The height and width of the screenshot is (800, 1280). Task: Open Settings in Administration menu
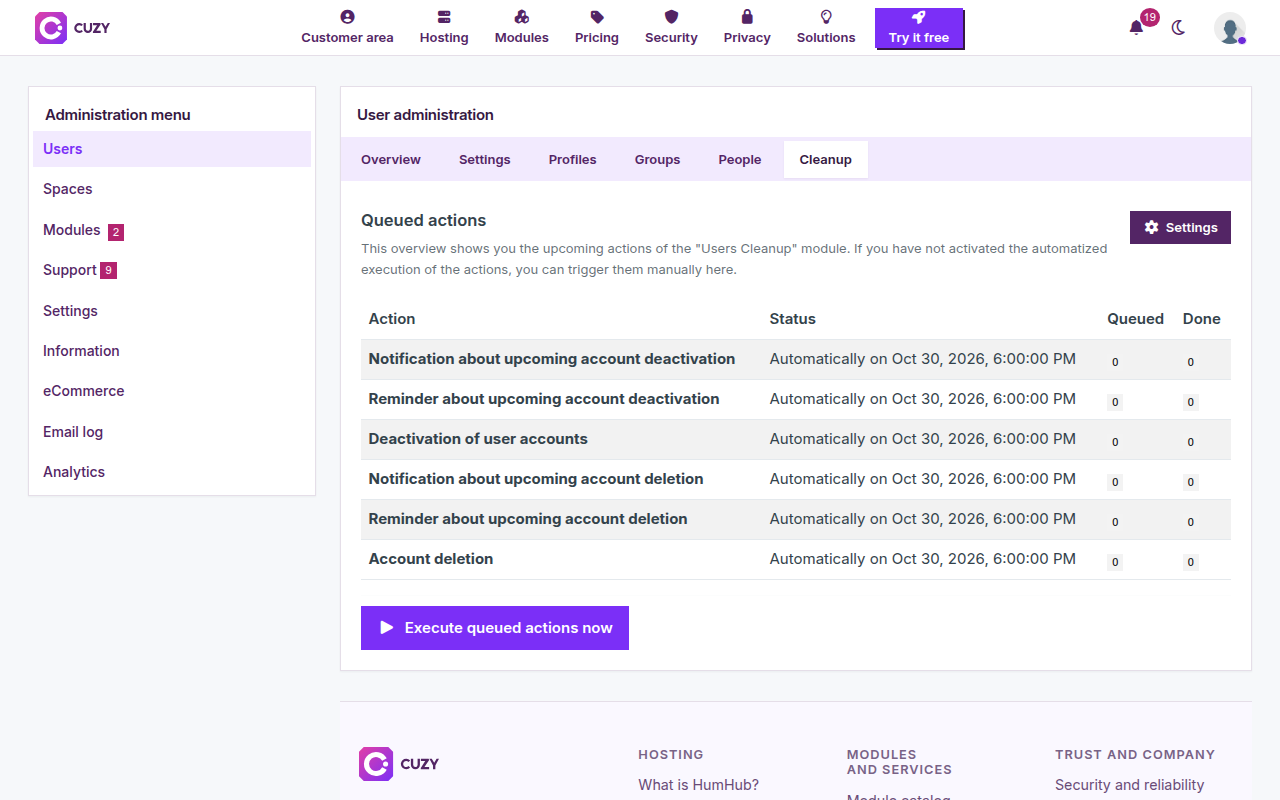(172, 311)
